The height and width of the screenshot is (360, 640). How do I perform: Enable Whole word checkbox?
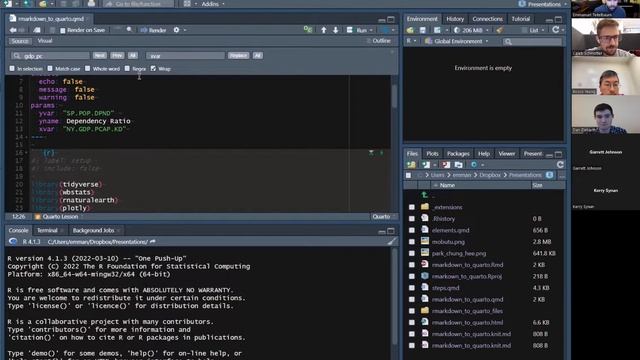coord(87,69)
